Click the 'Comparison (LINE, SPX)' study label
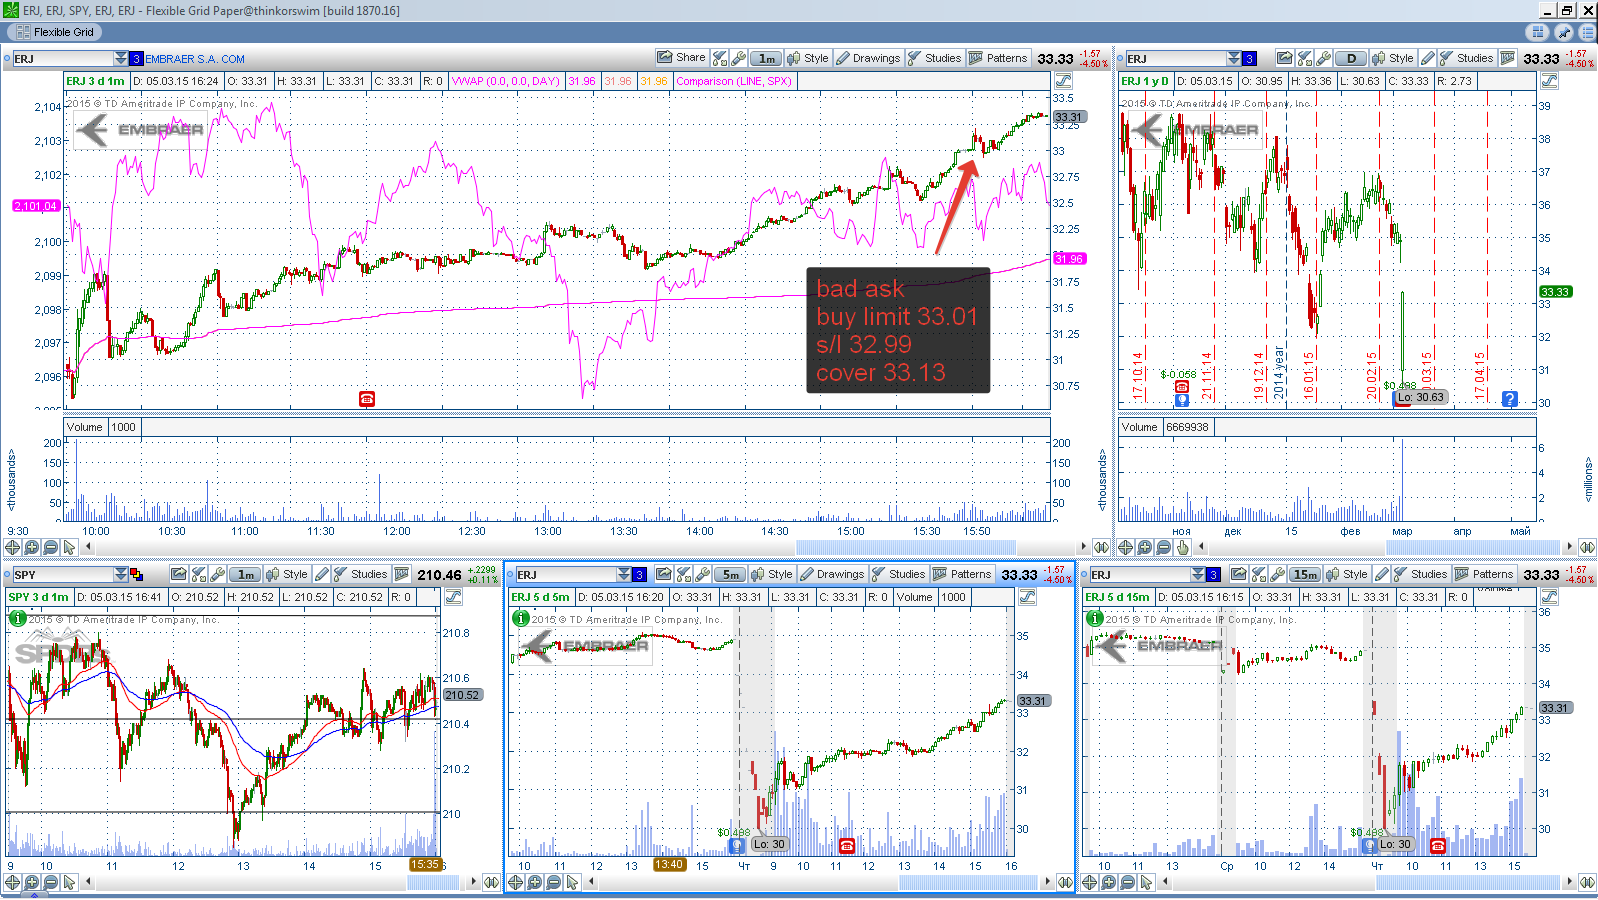 [x=734, y=81]
